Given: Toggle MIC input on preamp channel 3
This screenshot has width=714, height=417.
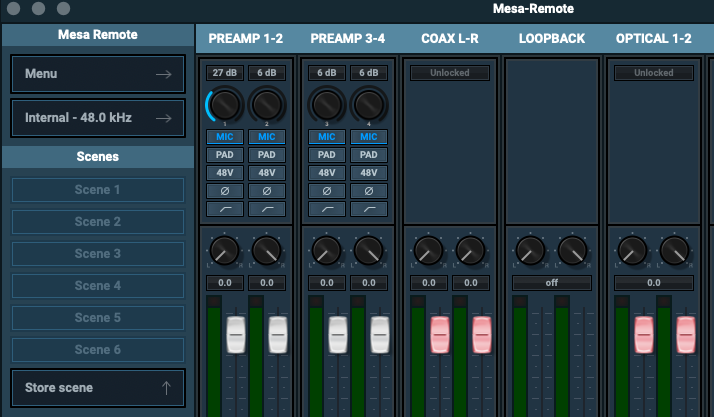Looking at the screenshot, I should click(x=326, y=137).
